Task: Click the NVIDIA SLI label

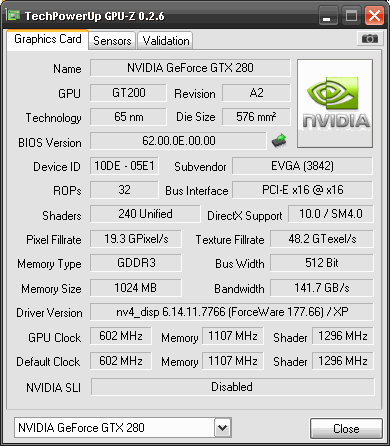Action: (53, 388)
